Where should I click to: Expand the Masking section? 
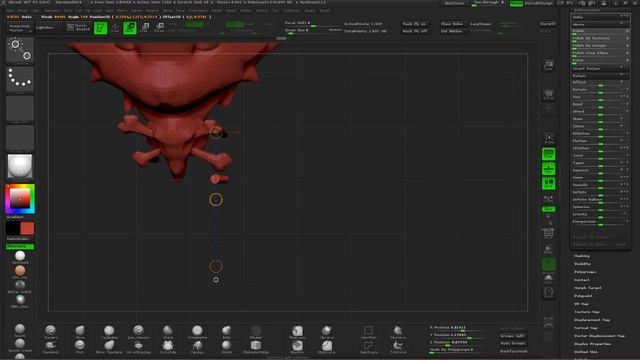(x=582, y=256)
